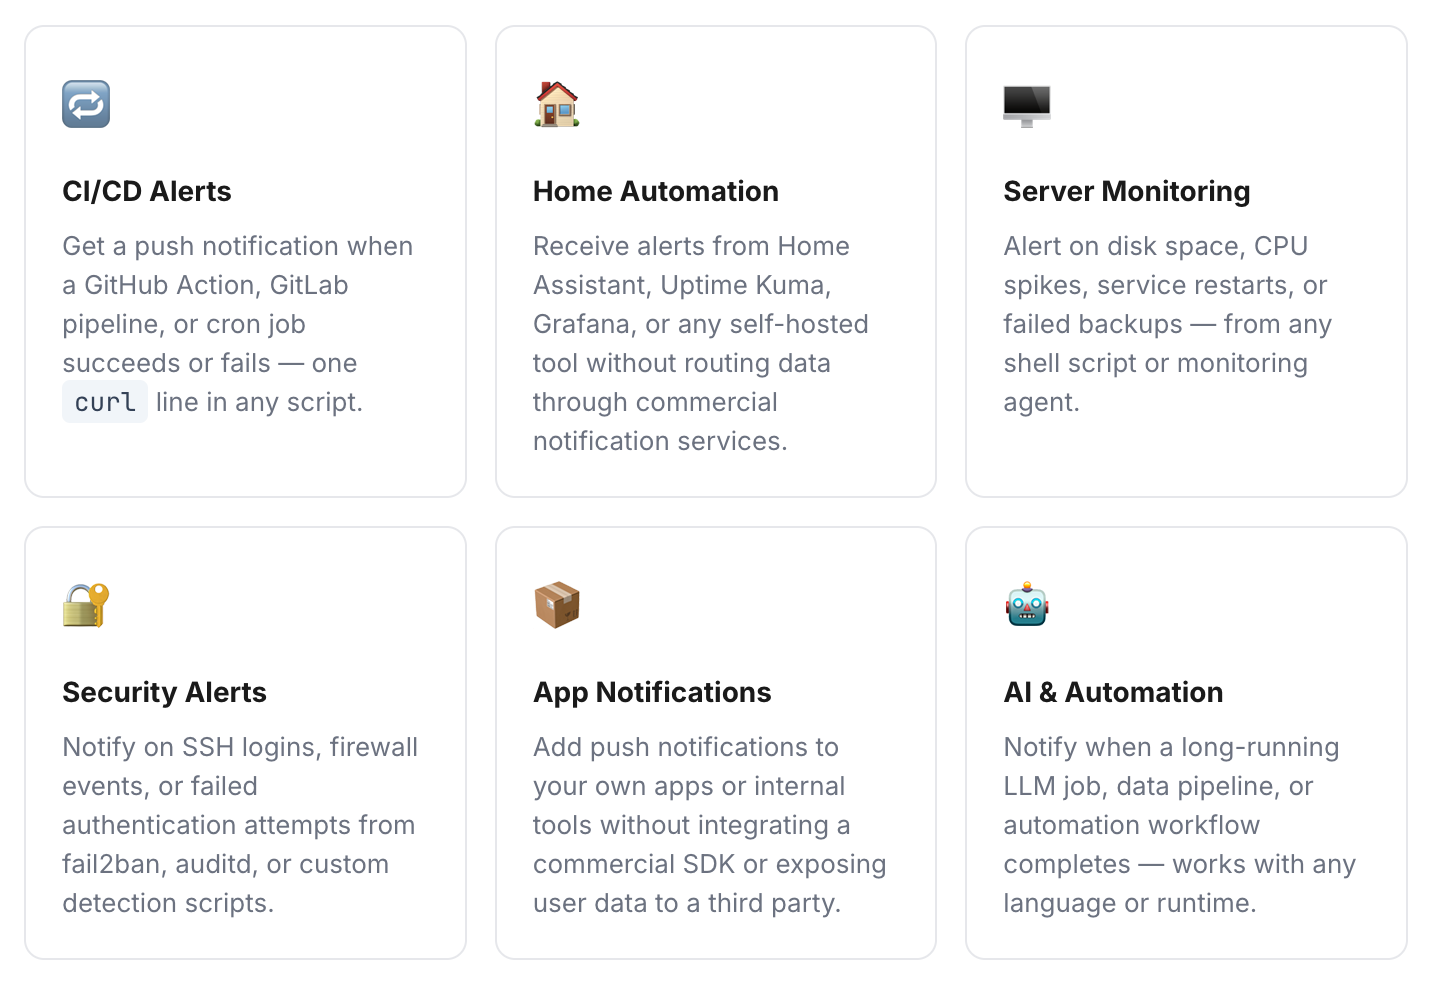
Task: Click the AI & Automation robot icon
Action: coord(1026,605)
